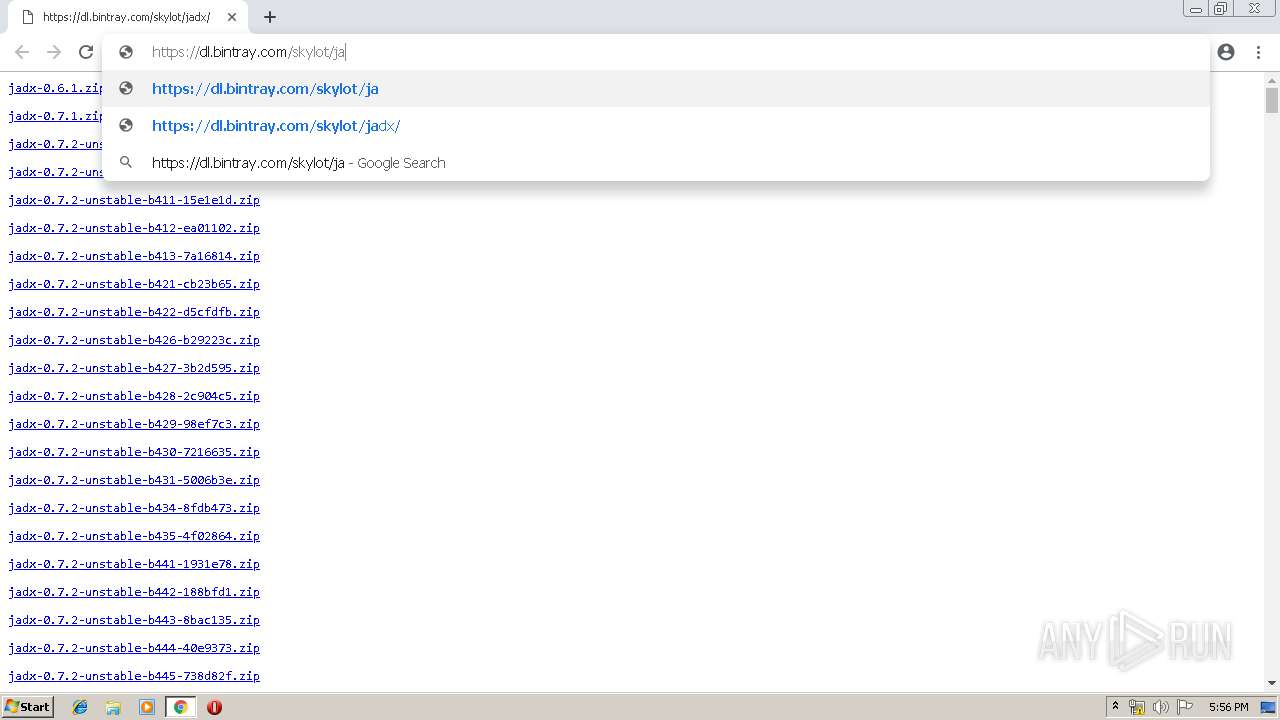Click the globe icon beside the jadx/ suggestion
The height and width of the screenshot is (720, 1280).
pyautogui.click(x=126, y=125)
